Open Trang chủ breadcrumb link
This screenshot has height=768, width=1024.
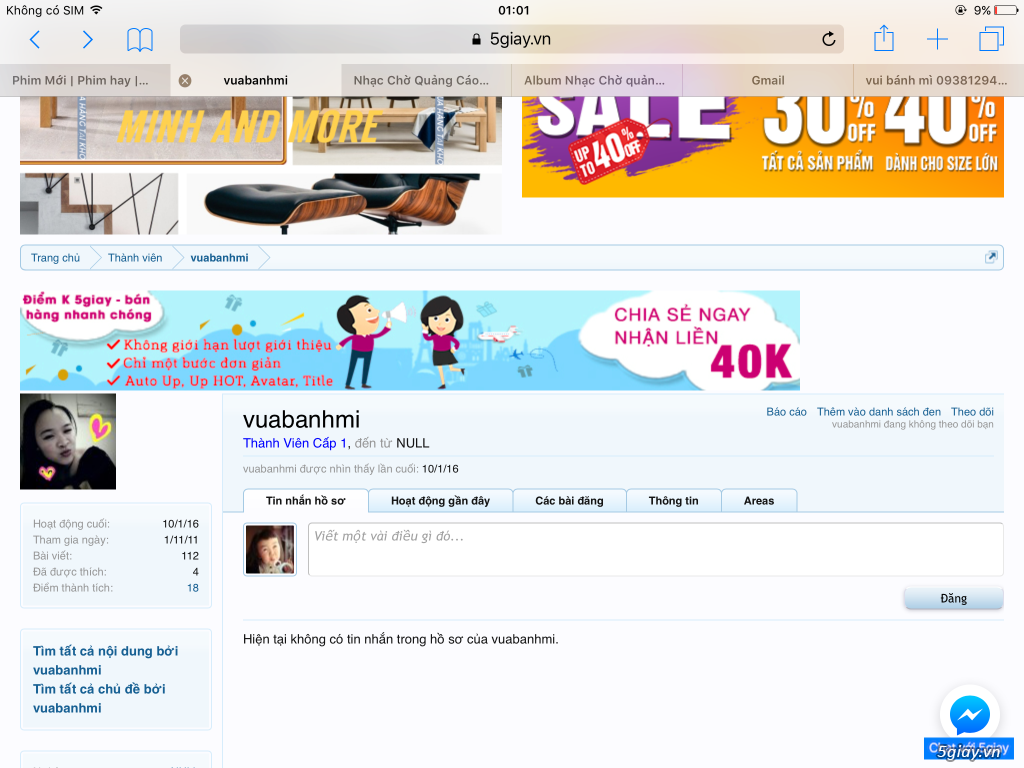56,258
